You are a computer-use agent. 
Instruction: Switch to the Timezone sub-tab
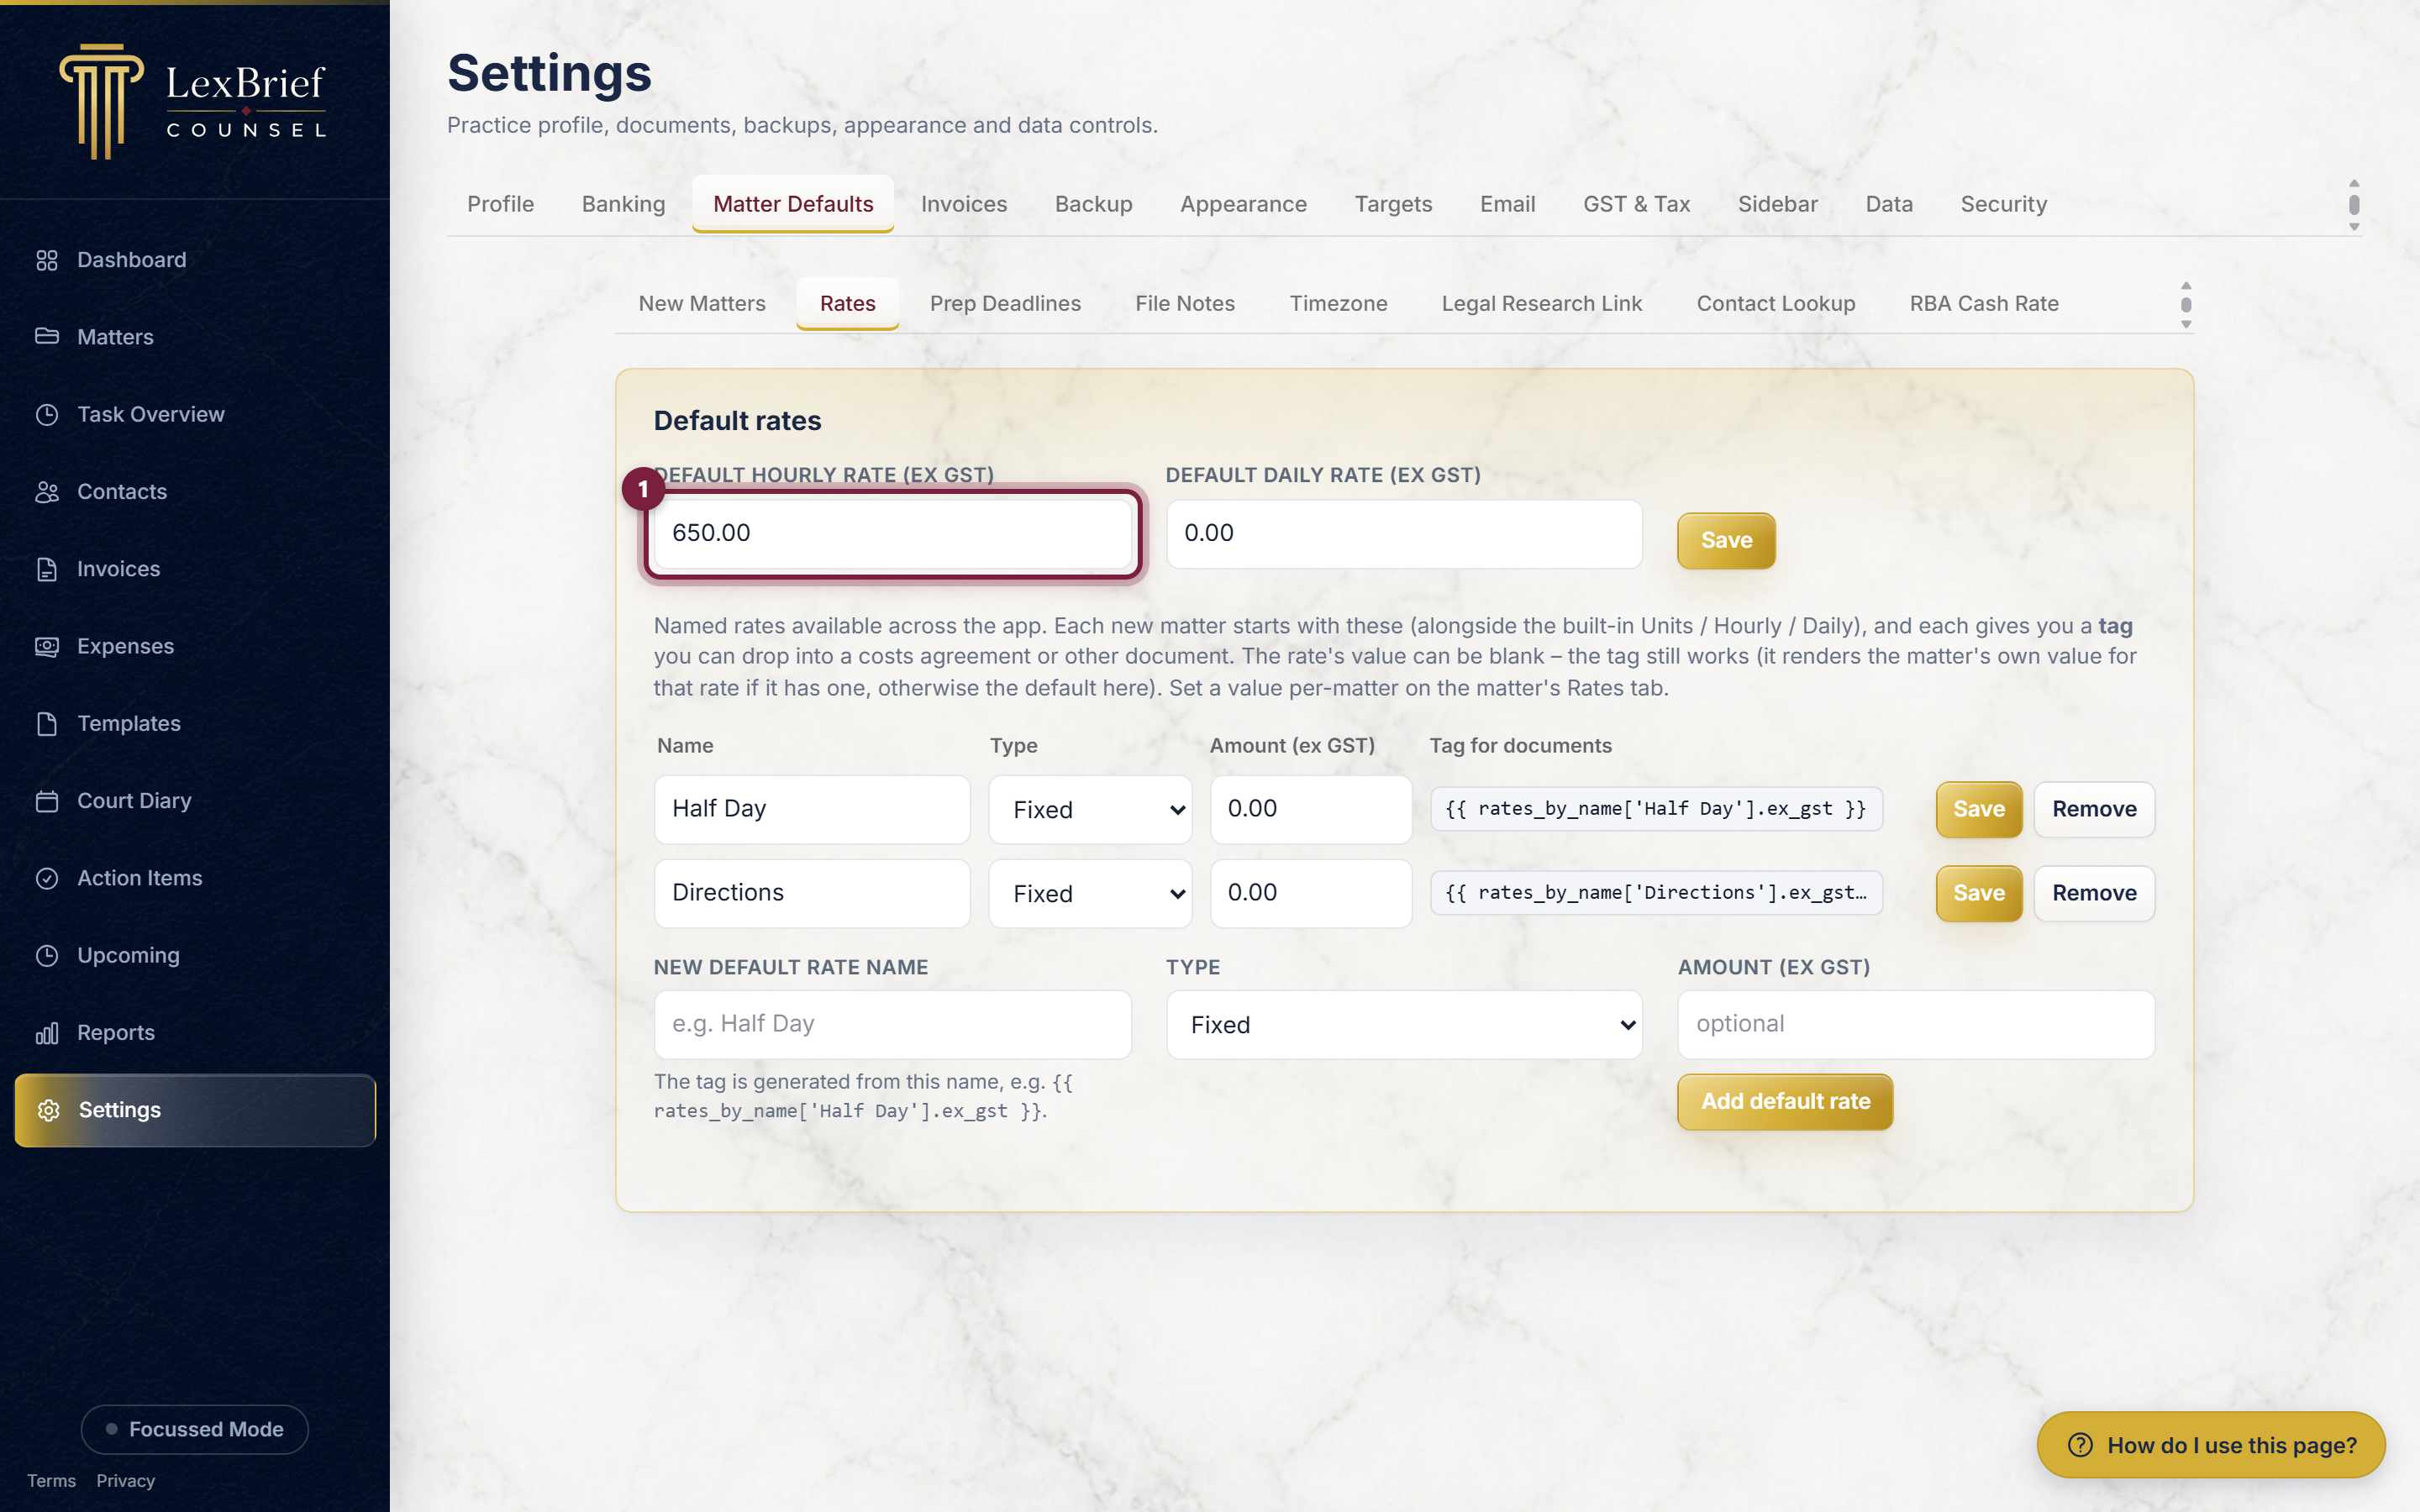tap(1338, 303)
